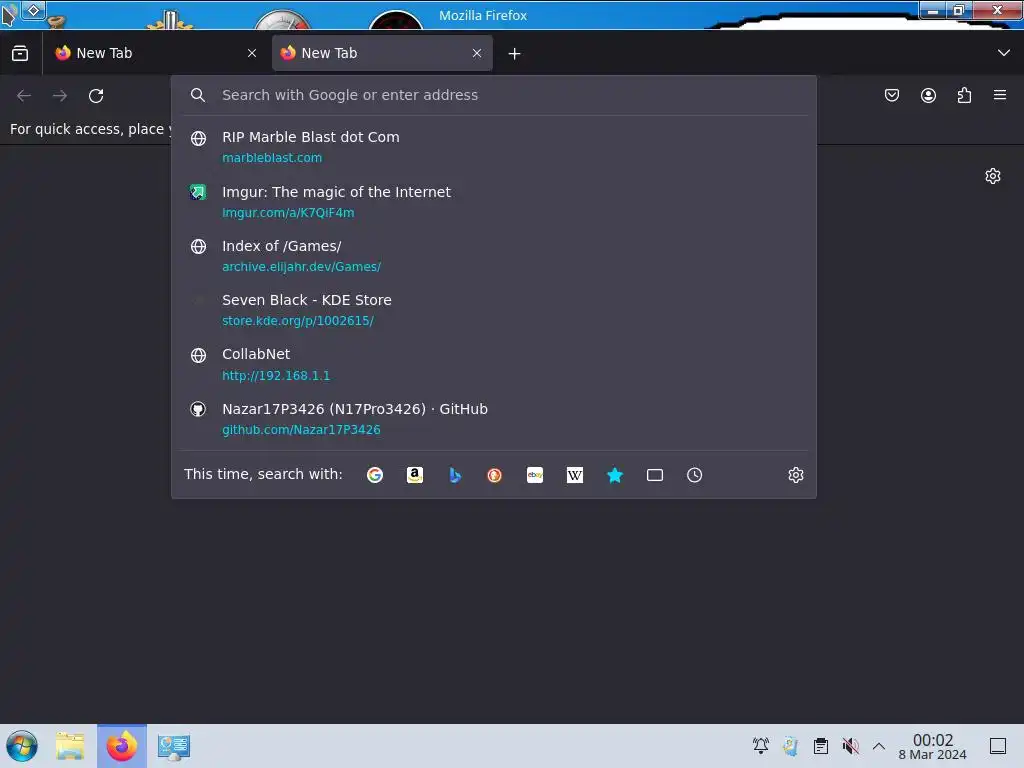Screen dimensions: 1024x768
Task: Open the http://192.168.1.1 link
Action: 276,376
